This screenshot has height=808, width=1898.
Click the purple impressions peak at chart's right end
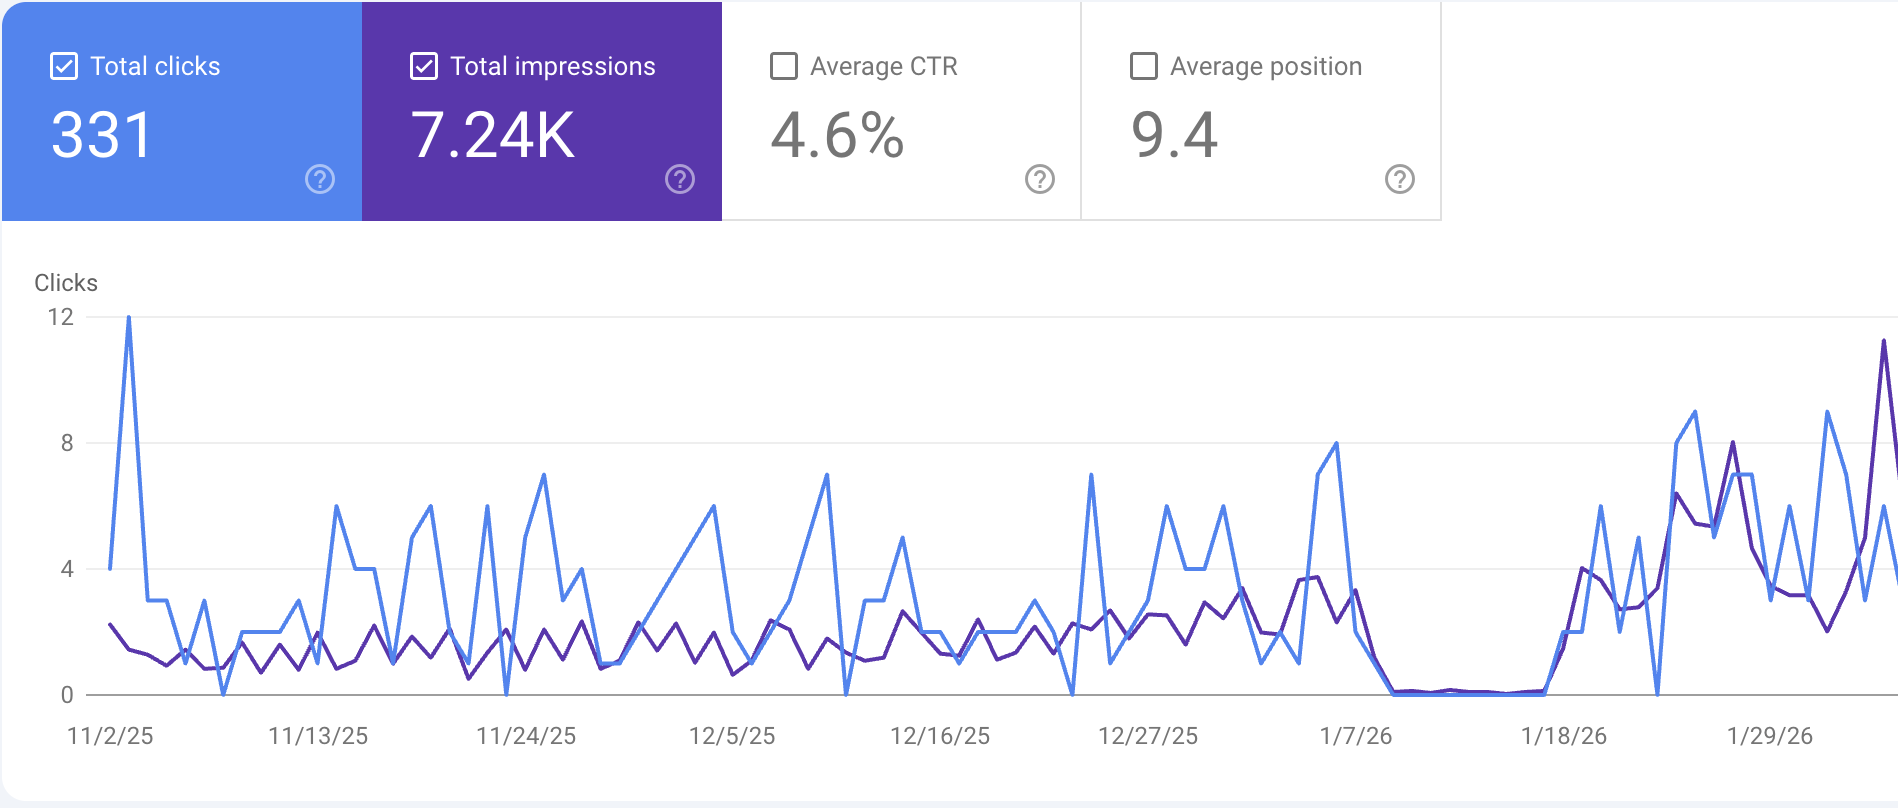[x=1884, y=342]
